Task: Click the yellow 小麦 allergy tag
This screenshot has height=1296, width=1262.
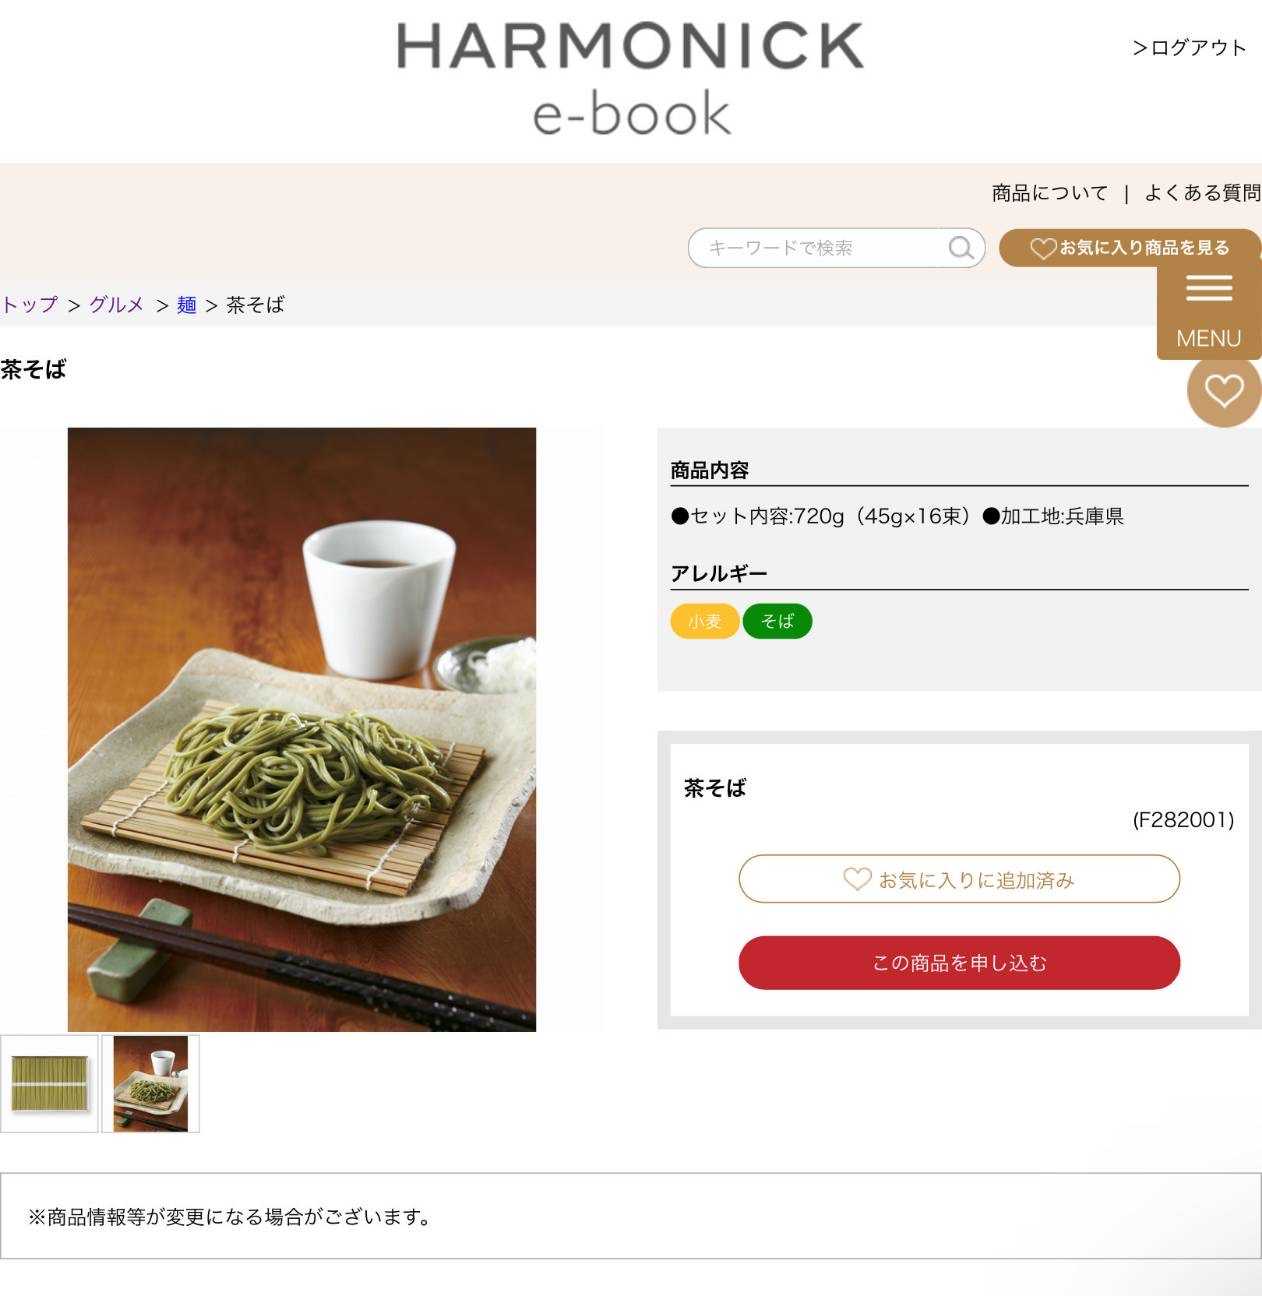Action: (704, 621)
